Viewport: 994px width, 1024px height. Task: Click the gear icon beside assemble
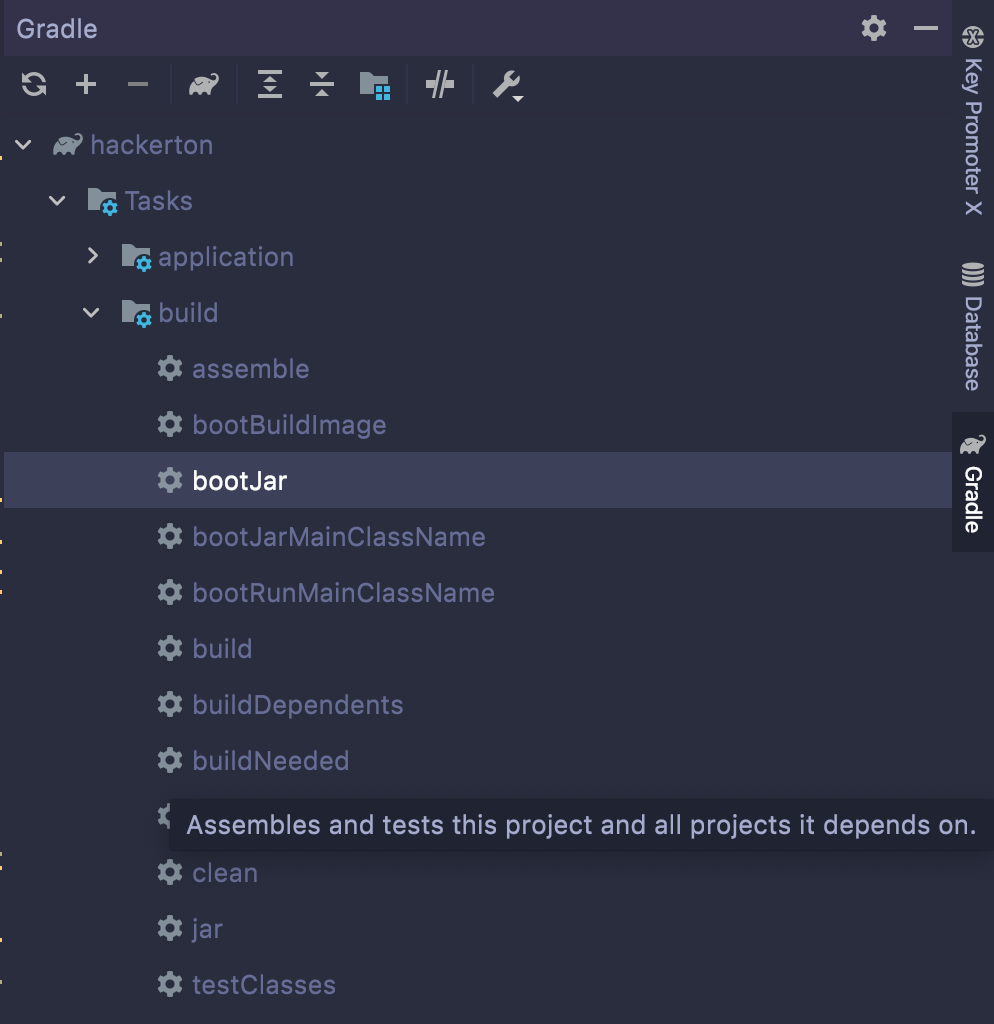(170, 368)
